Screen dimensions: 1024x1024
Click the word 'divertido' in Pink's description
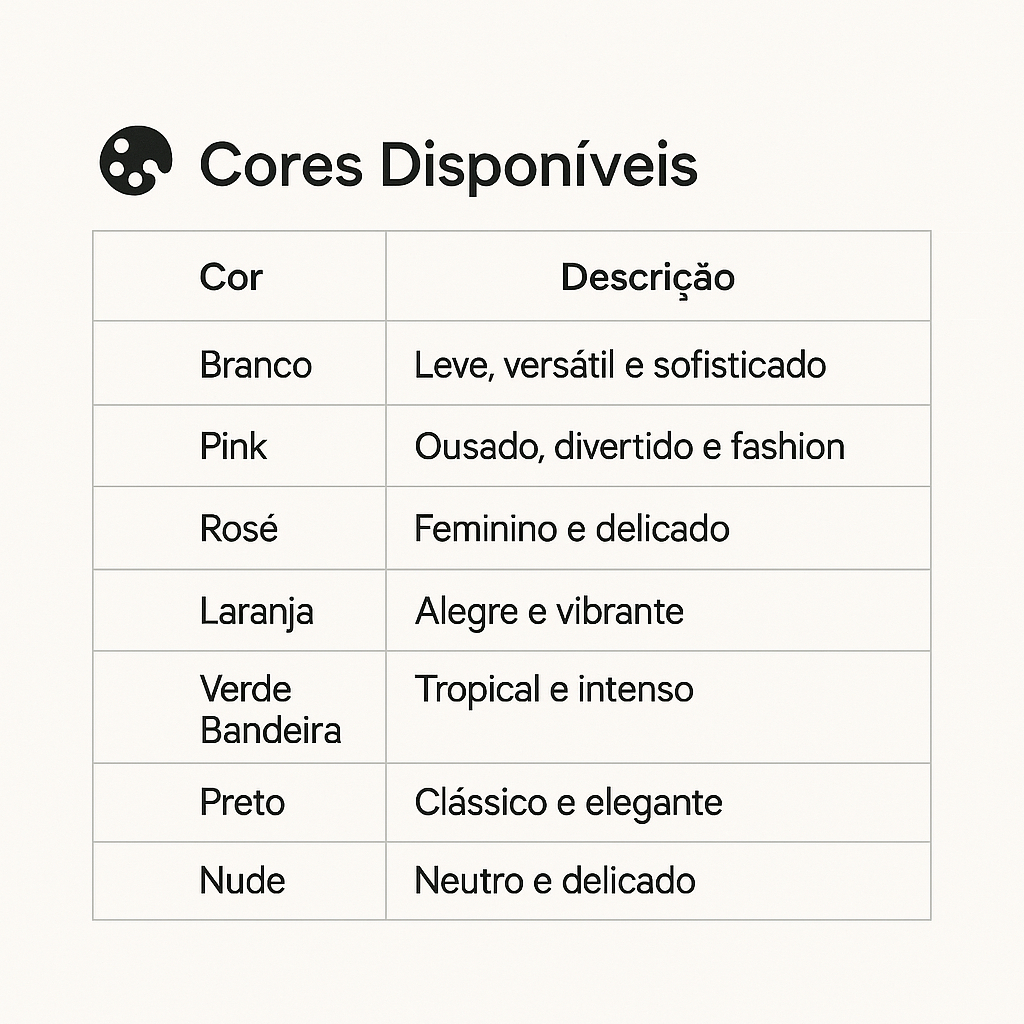(617, 446)
